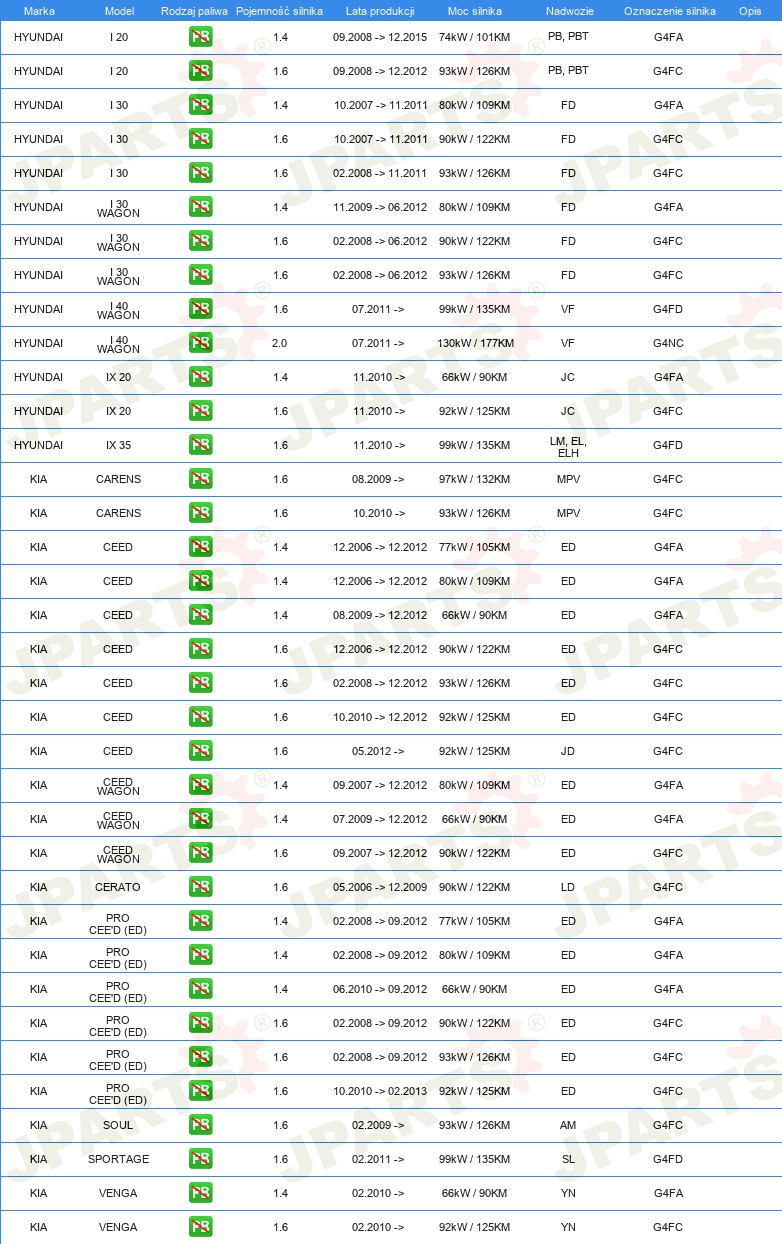Select production years 05.2006 -> 12.2009
Image resolution: width=782 pixels, height=1244 pixels.
(x=380, y=887)
